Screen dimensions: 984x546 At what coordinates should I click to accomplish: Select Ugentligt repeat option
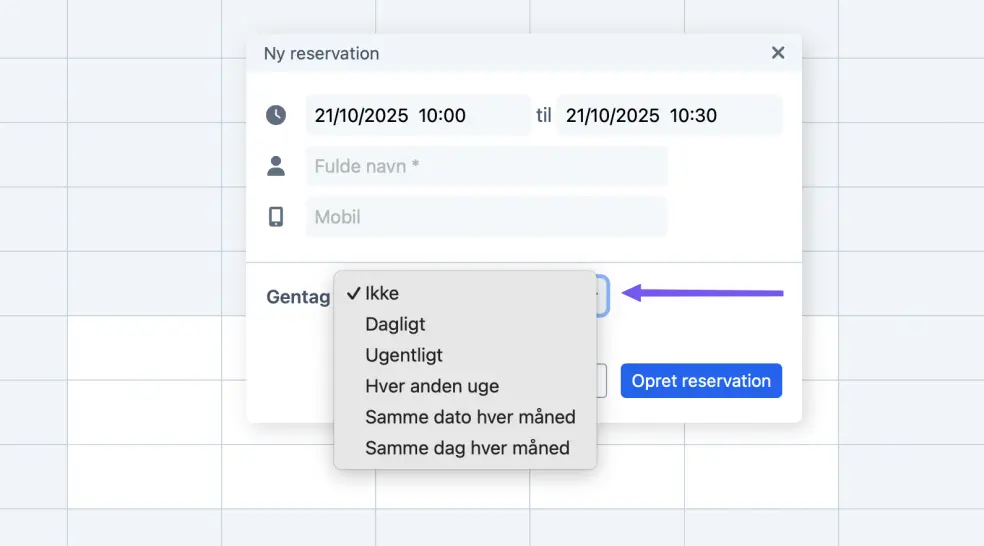coord(404,355)
